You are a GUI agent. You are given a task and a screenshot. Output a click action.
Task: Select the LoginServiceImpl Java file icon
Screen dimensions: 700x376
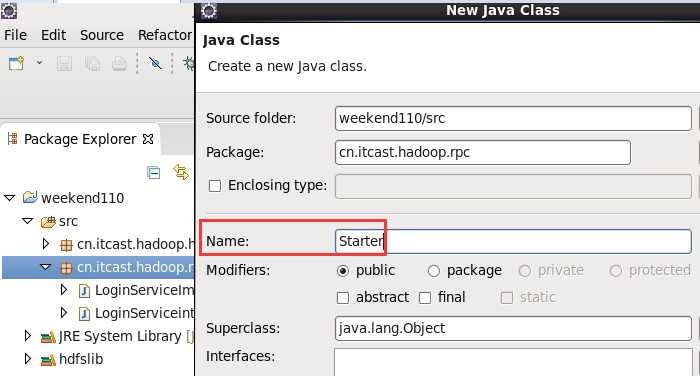tap(84, 291)
